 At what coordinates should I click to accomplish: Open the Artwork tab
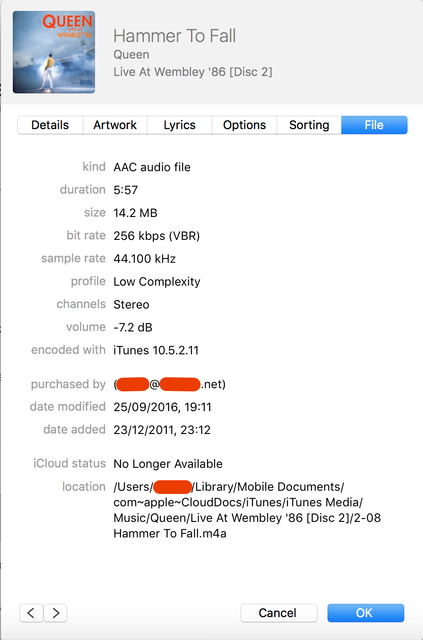[115, 125]
